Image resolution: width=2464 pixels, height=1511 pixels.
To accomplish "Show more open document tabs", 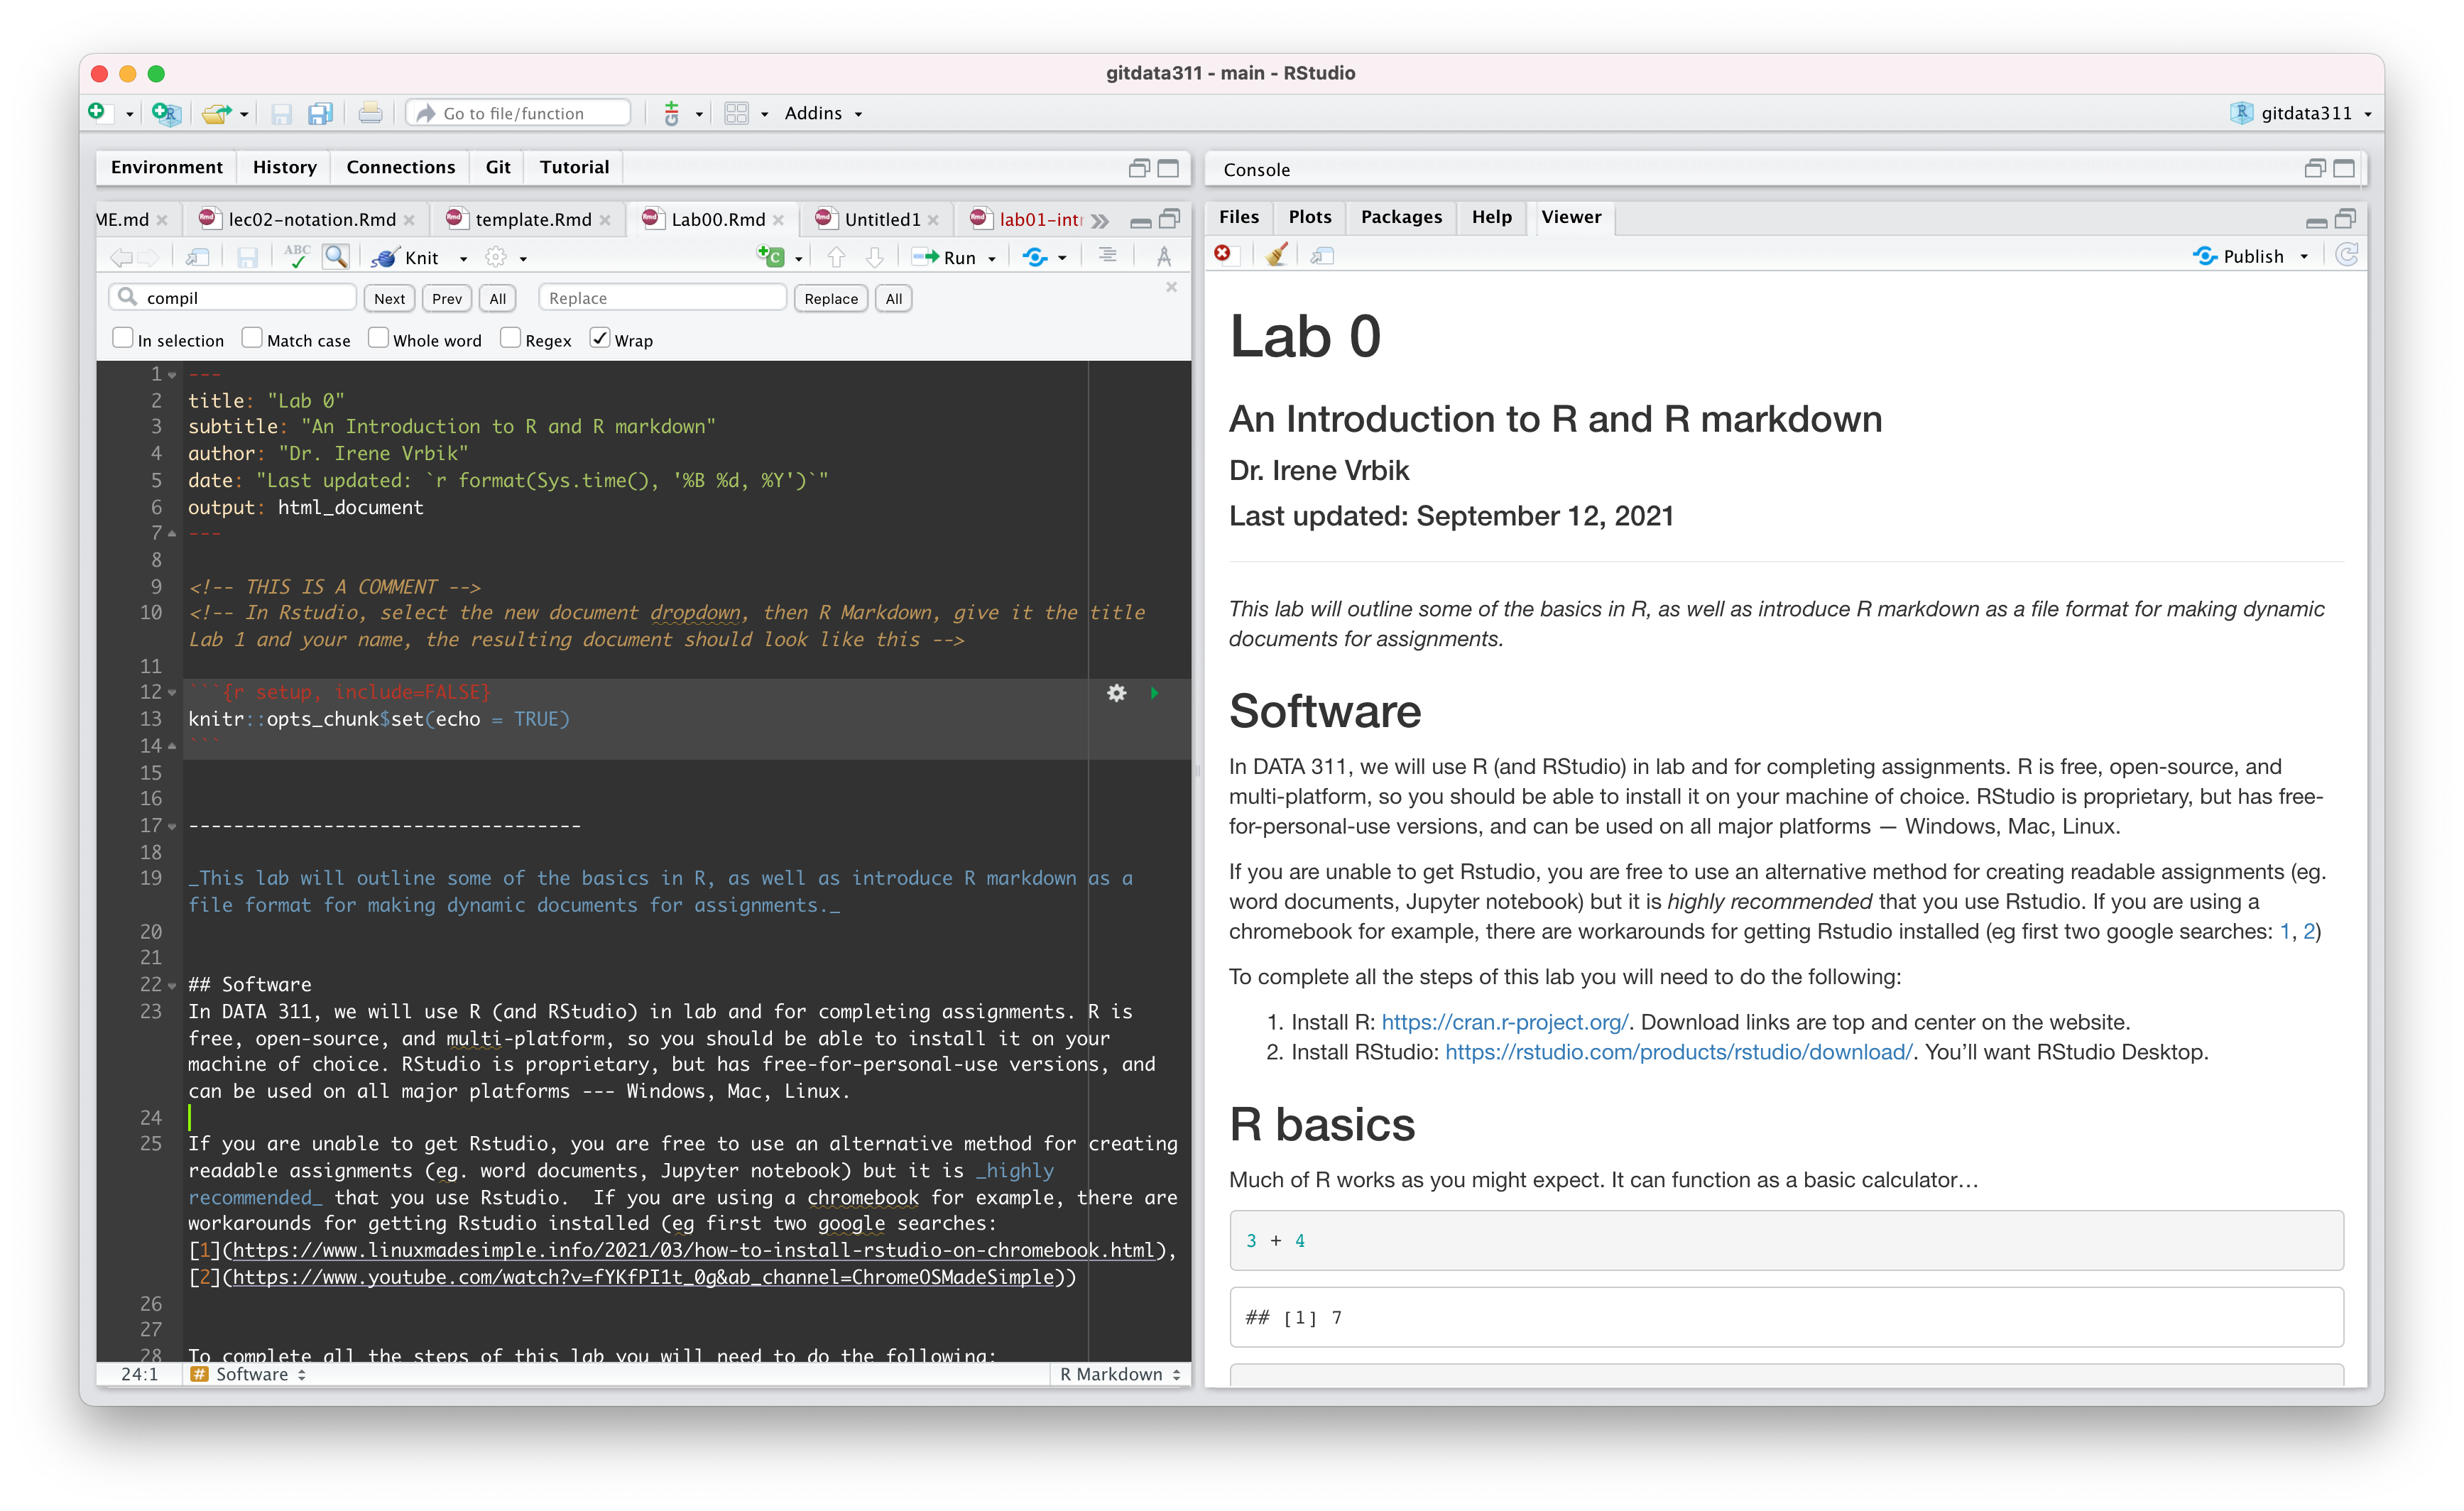I will [x=1100, y=220].
